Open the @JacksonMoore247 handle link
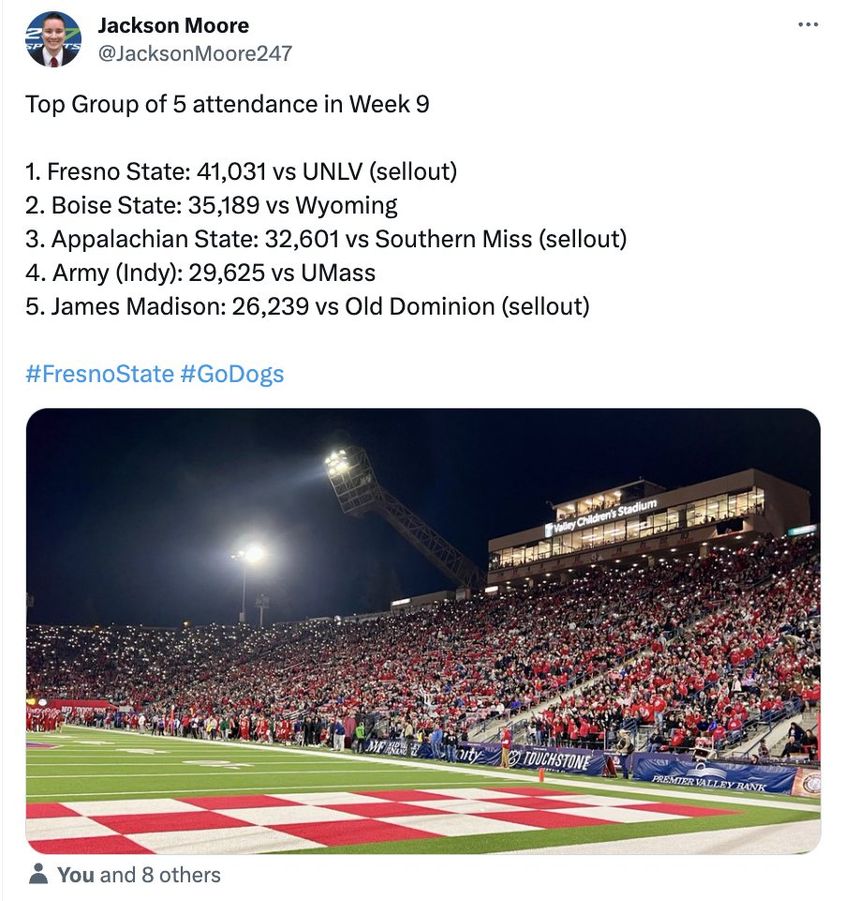Viewport: 843px width, 901px height. (195, 53)
